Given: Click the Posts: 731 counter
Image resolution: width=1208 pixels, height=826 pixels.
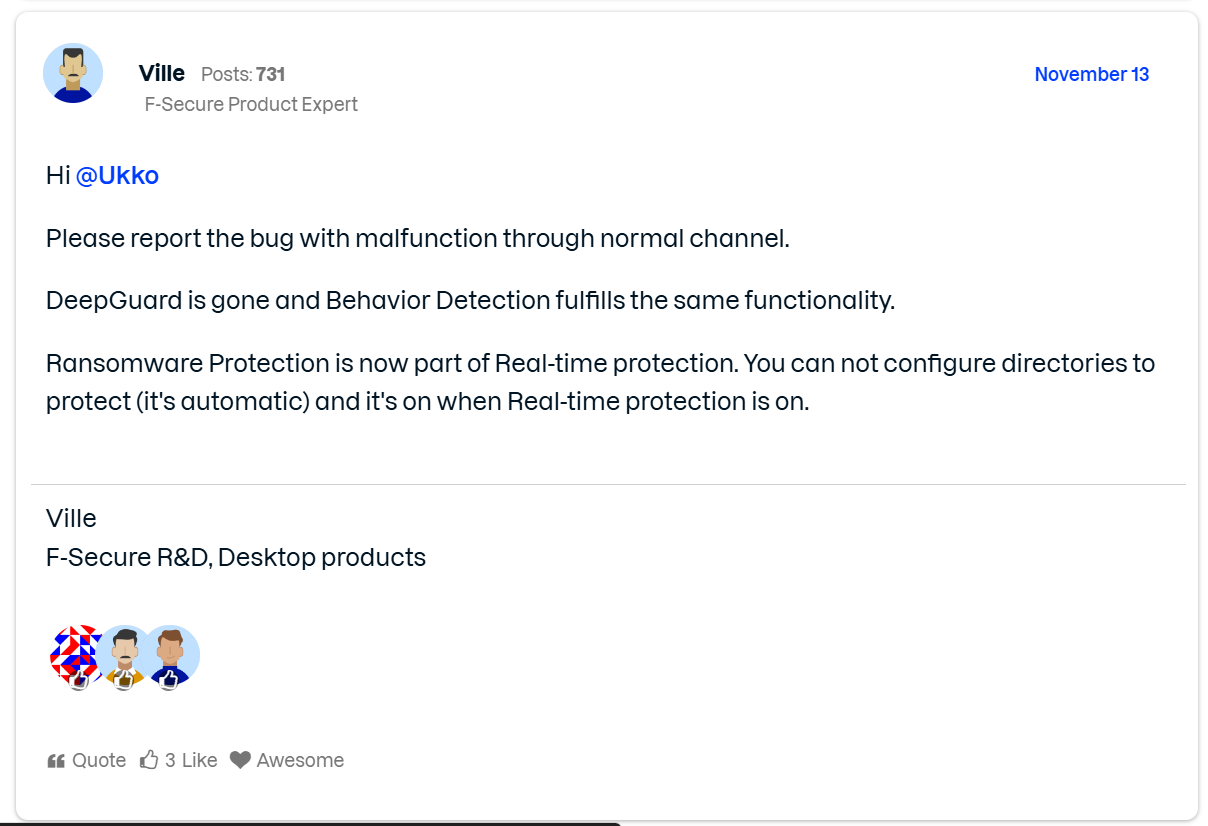Looking at the screenshot, I should pyautogui.click(x=243, y=74).
